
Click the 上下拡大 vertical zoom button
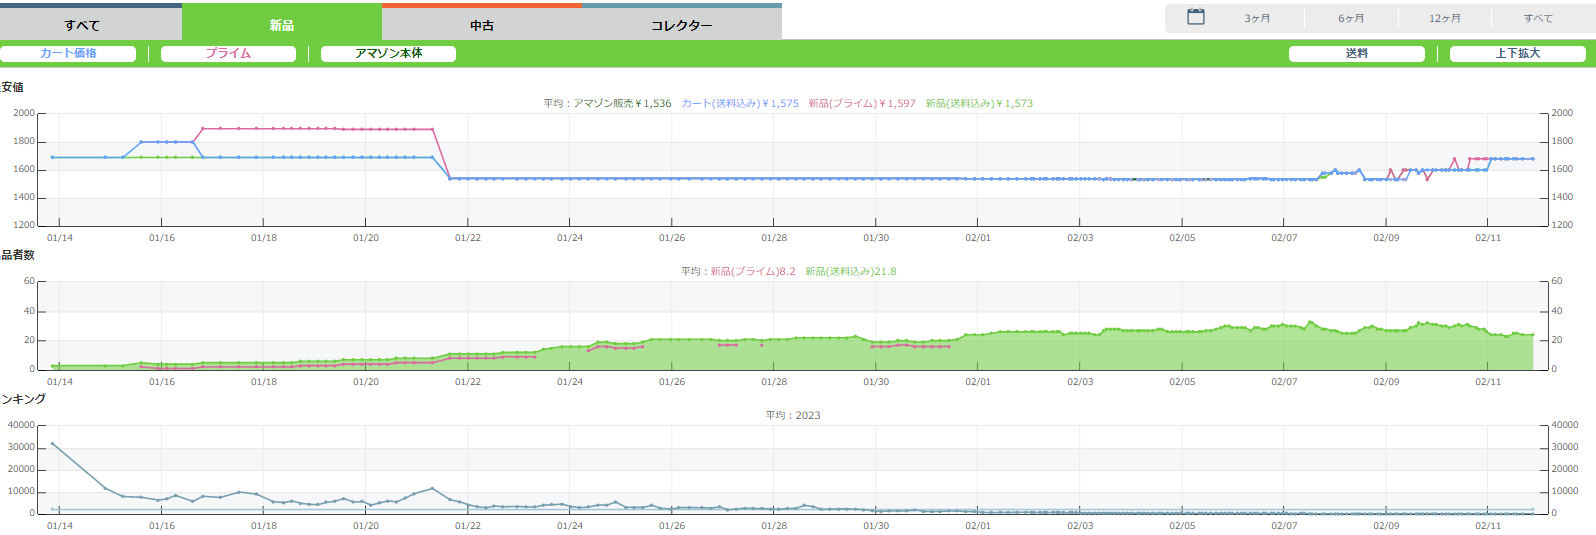pos(1517,54)
